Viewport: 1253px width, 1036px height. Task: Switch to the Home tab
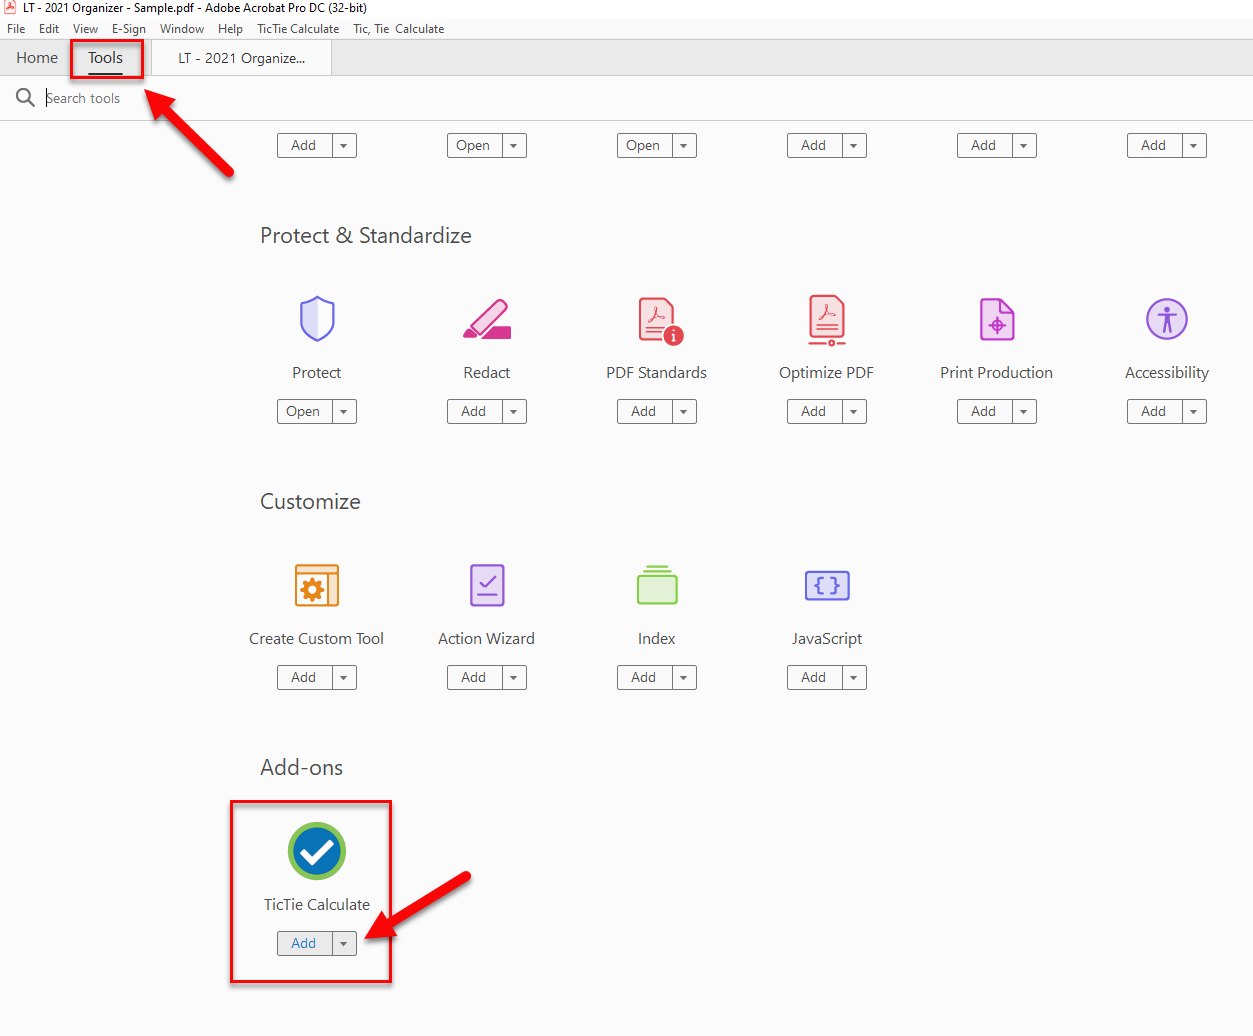(x=37, y=58)
